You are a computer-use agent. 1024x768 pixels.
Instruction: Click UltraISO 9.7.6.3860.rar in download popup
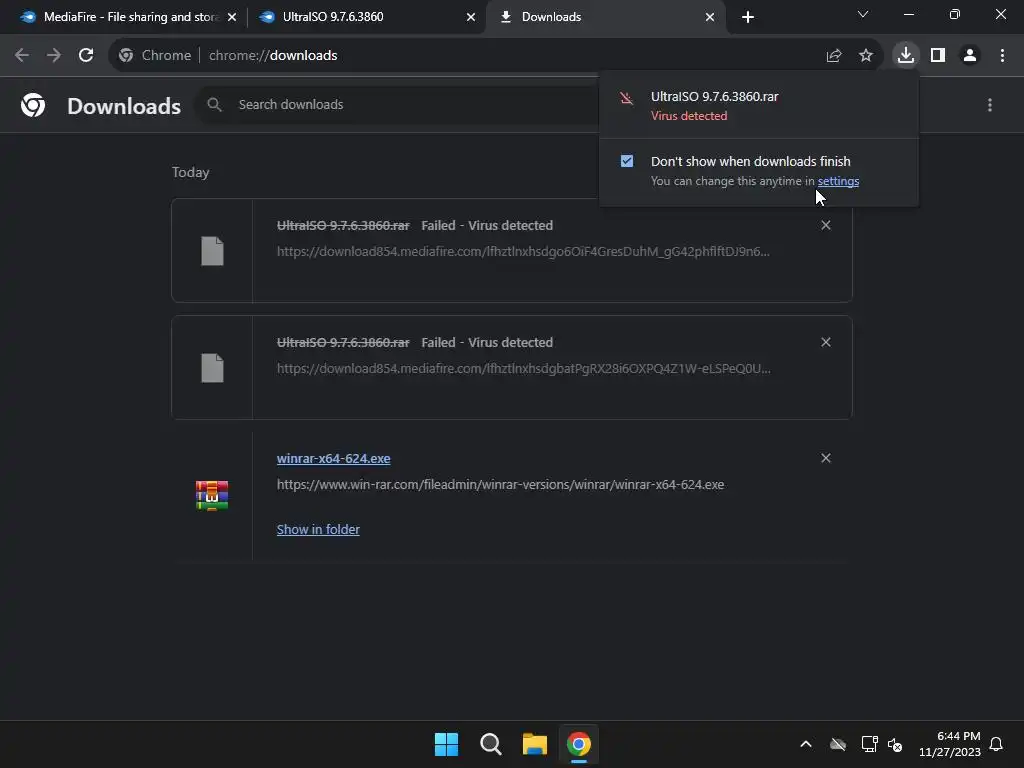(x=714, y=97)
